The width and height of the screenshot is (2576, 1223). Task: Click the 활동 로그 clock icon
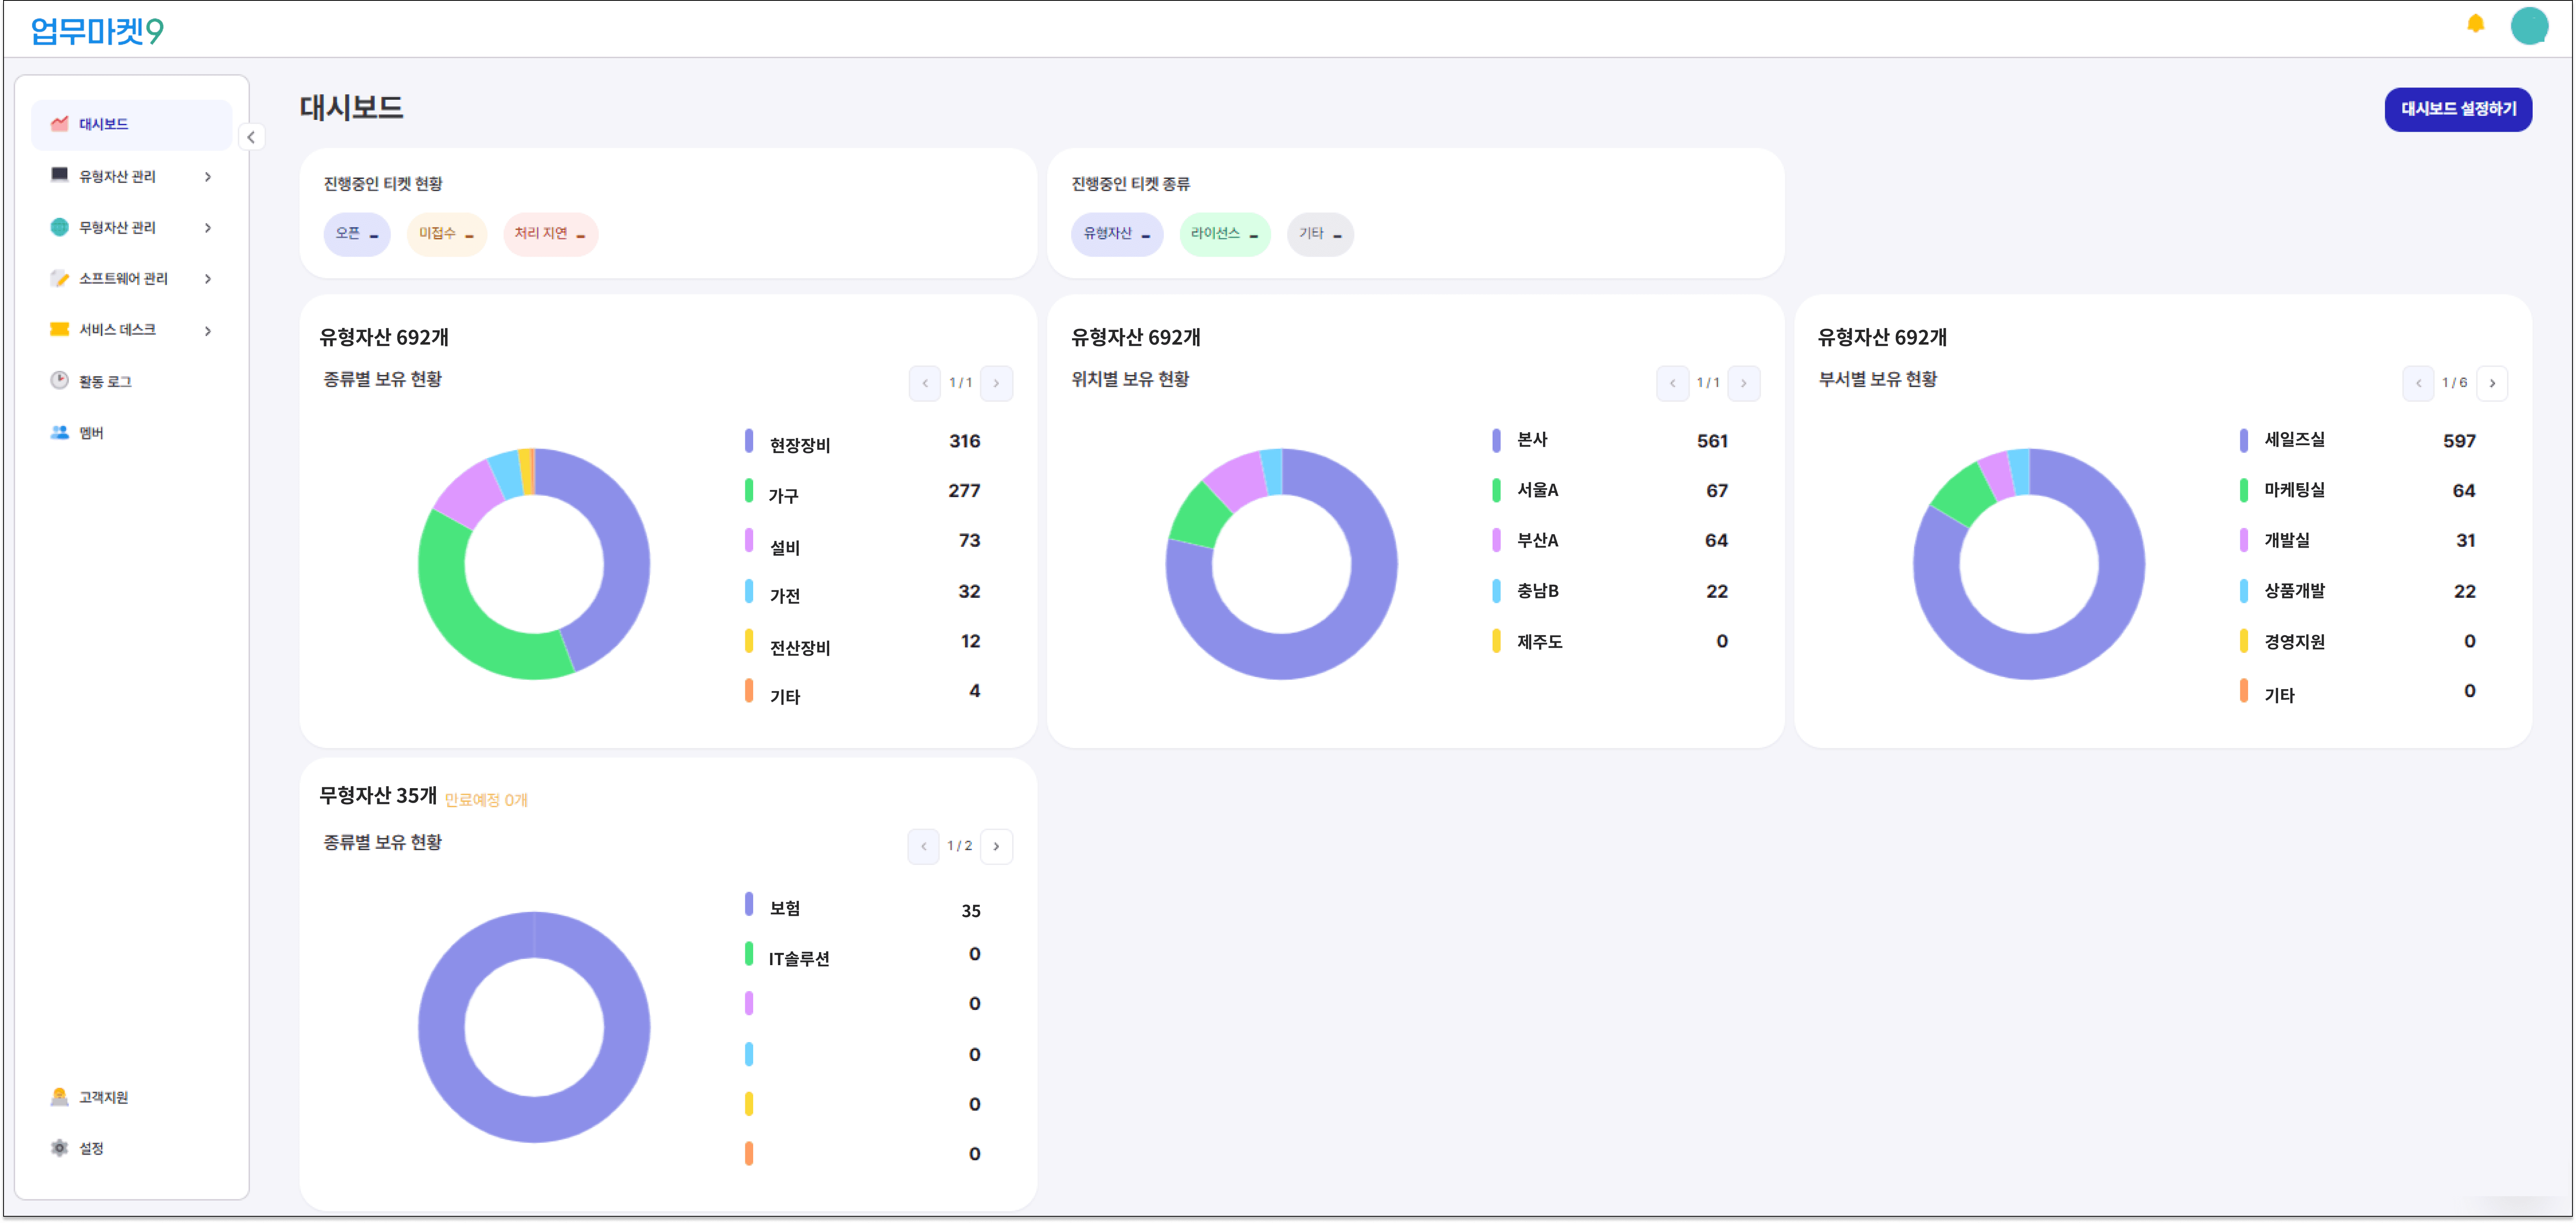click(x=60, y=381)
